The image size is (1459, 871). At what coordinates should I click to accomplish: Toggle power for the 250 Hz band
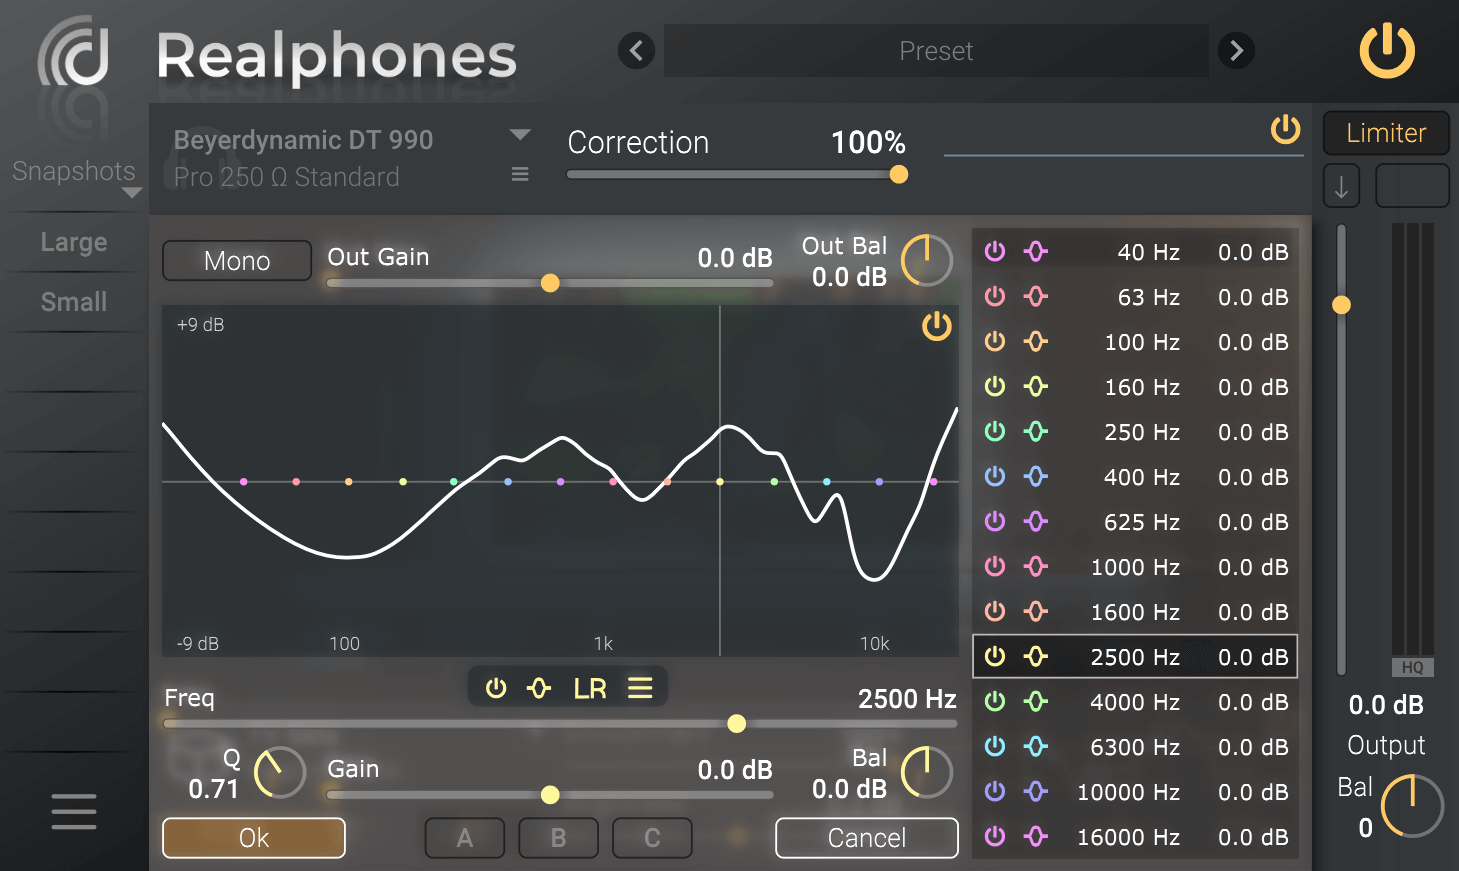pos(995,431)
